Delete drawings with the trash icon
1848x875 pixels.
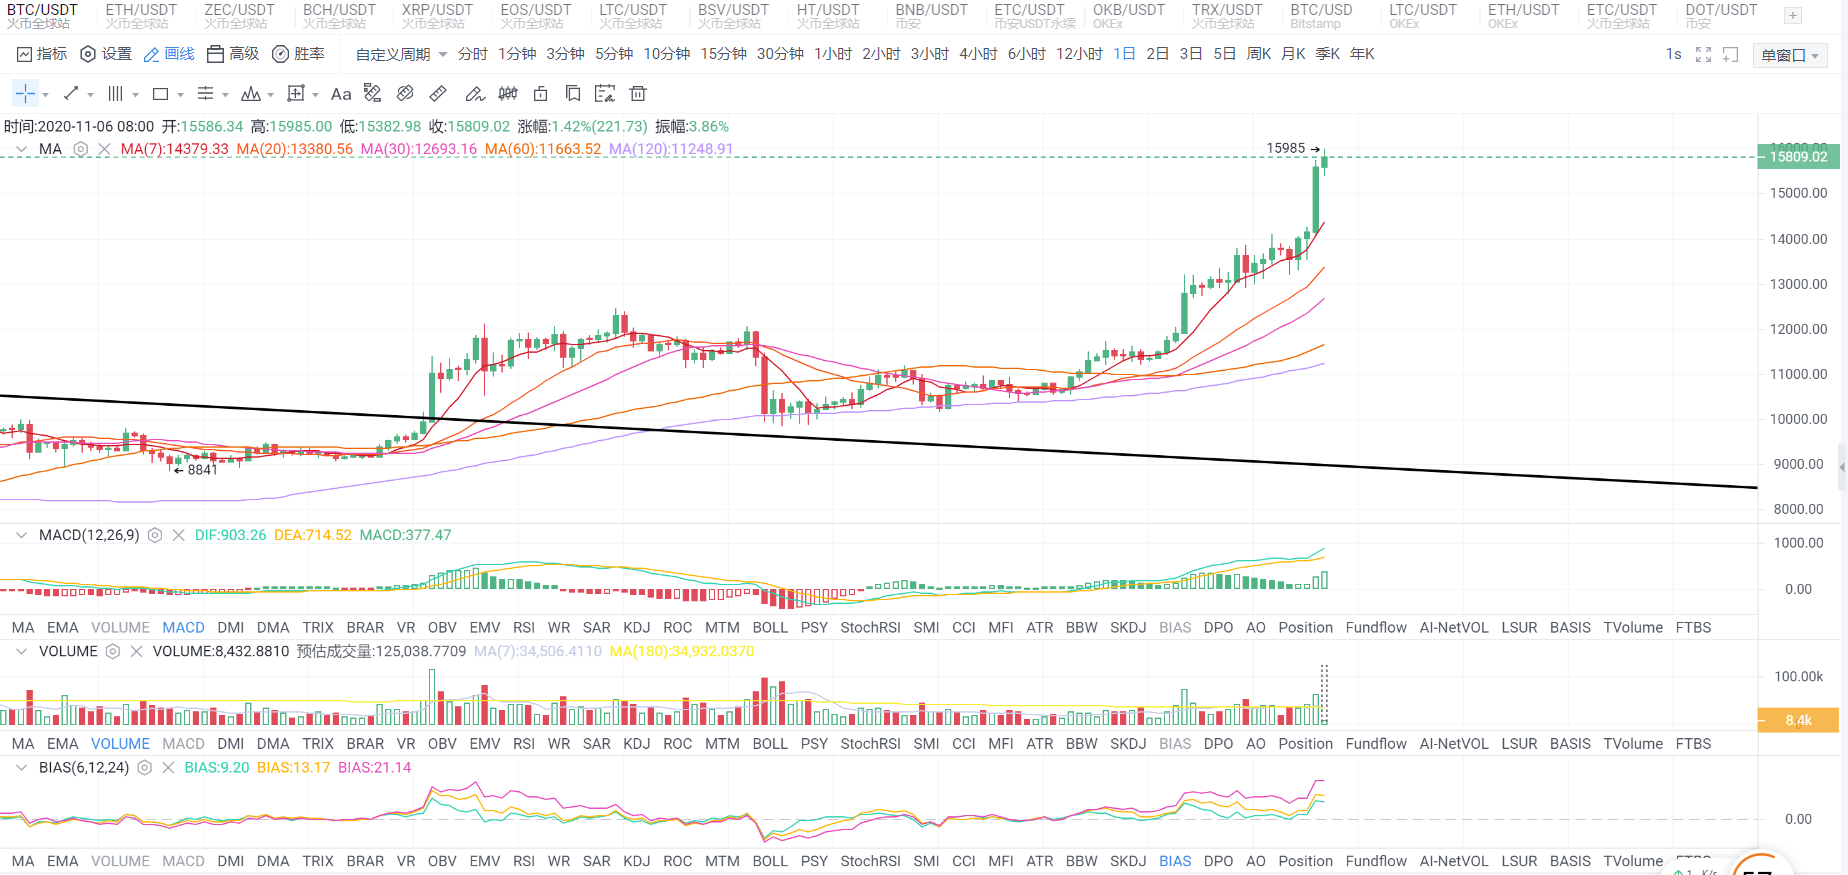click(x=638, y=94)
